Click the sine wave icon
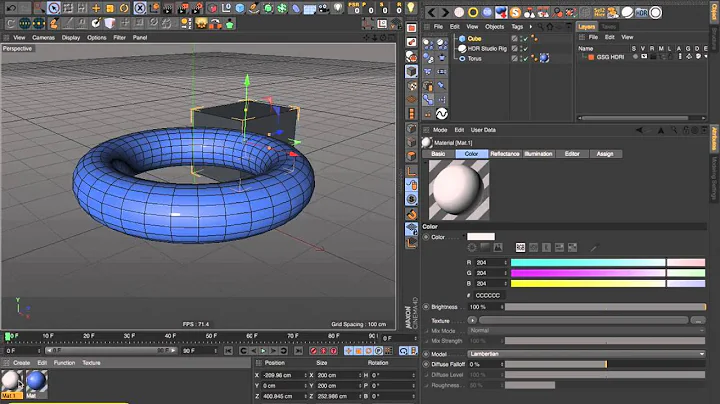This screenshot has height=404, width=720. pos(442,113)
